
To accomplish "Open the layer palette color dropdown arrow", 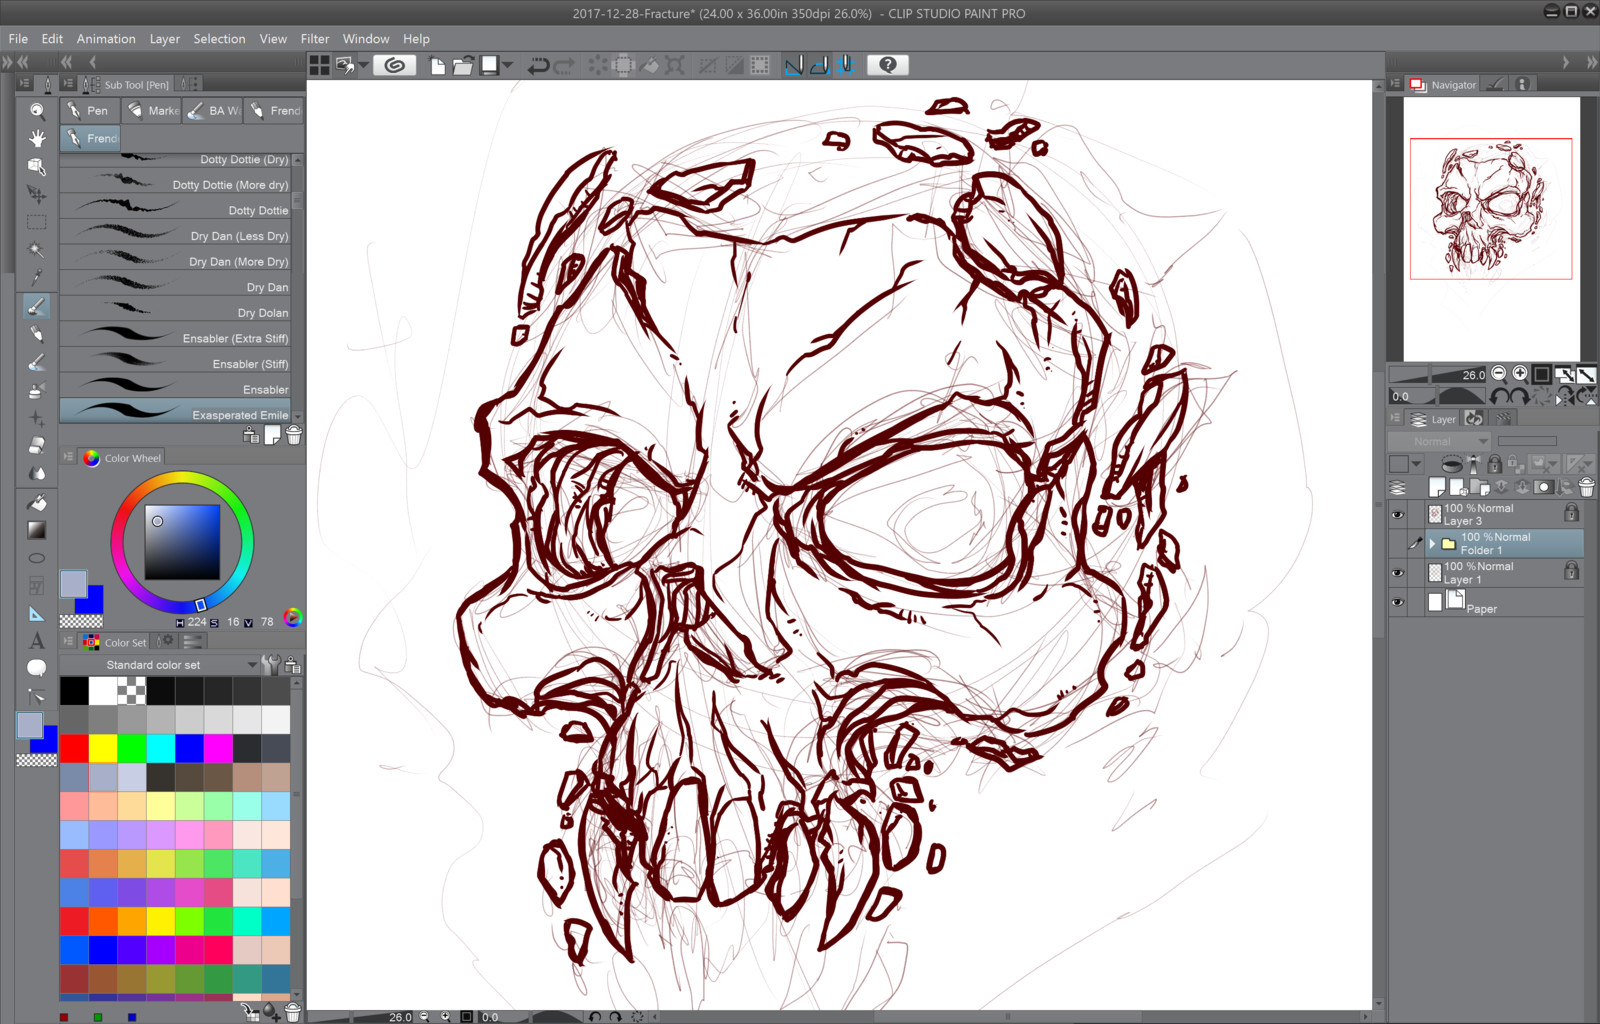I will [1416, 464].
